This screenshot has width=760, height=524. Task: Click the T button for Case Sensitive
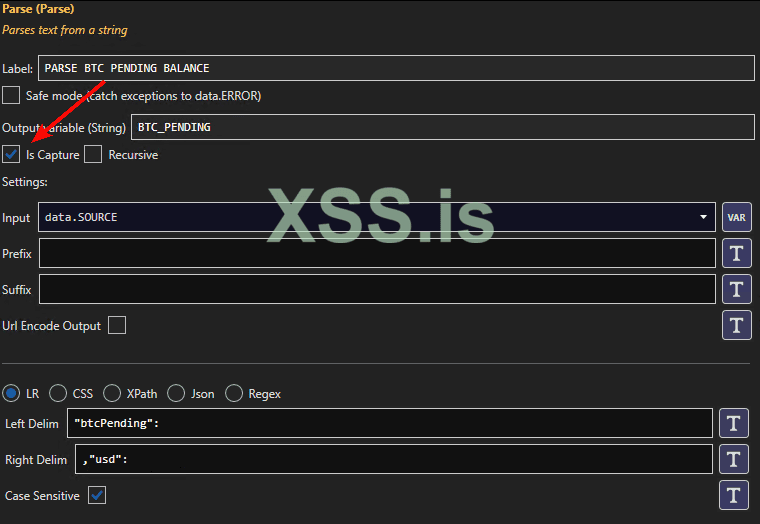[x=734, y=495]
